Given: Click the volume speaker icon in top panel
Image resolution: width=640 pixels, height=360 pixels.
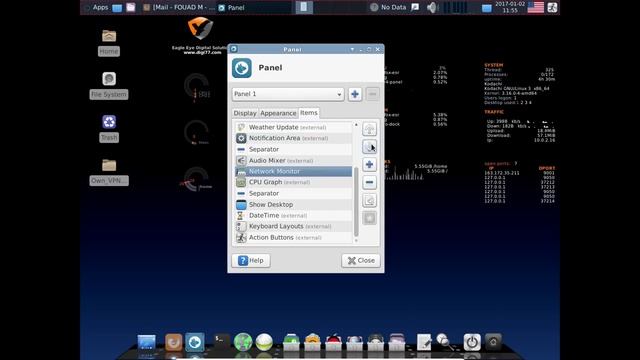Looking at the screenshot, I should tap(432, 7).
